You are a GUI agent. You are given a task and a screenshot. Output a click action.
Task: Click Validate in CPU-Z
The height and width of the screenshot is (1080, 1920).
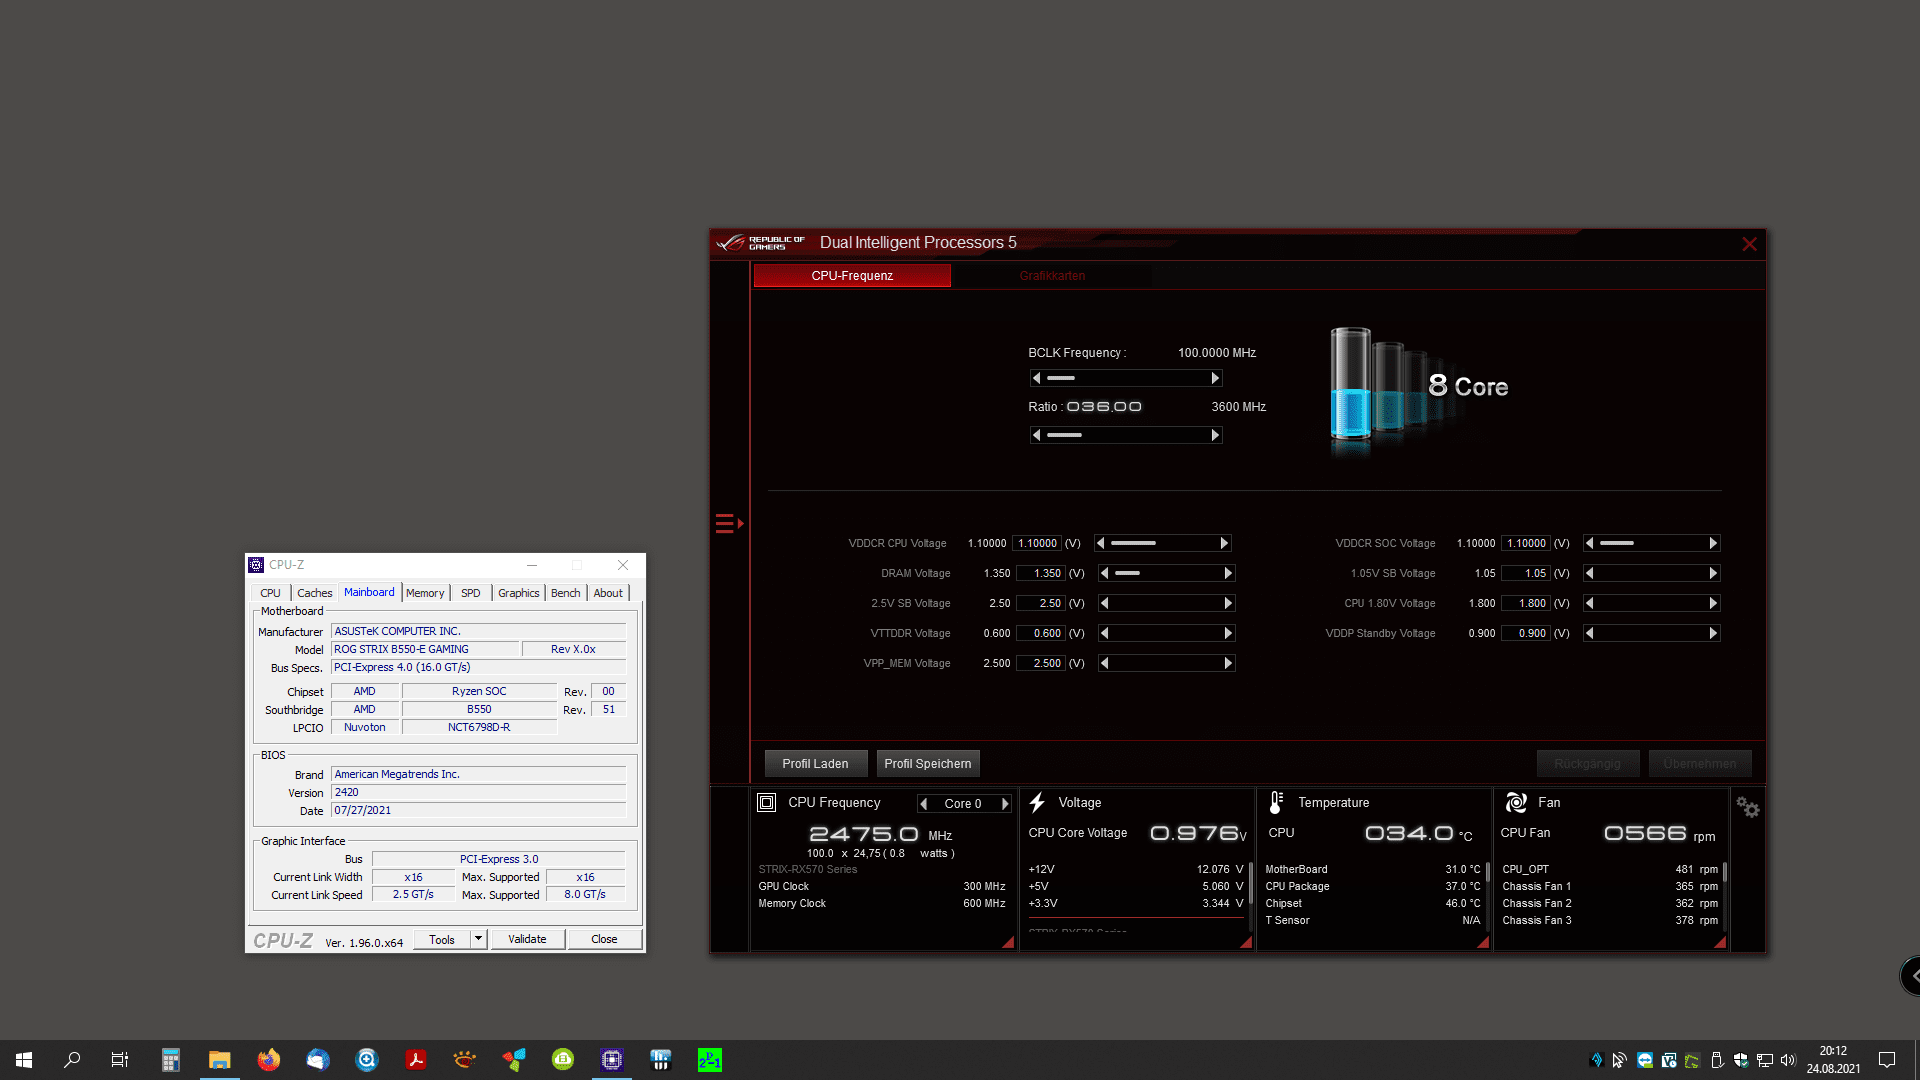point(527,939)
